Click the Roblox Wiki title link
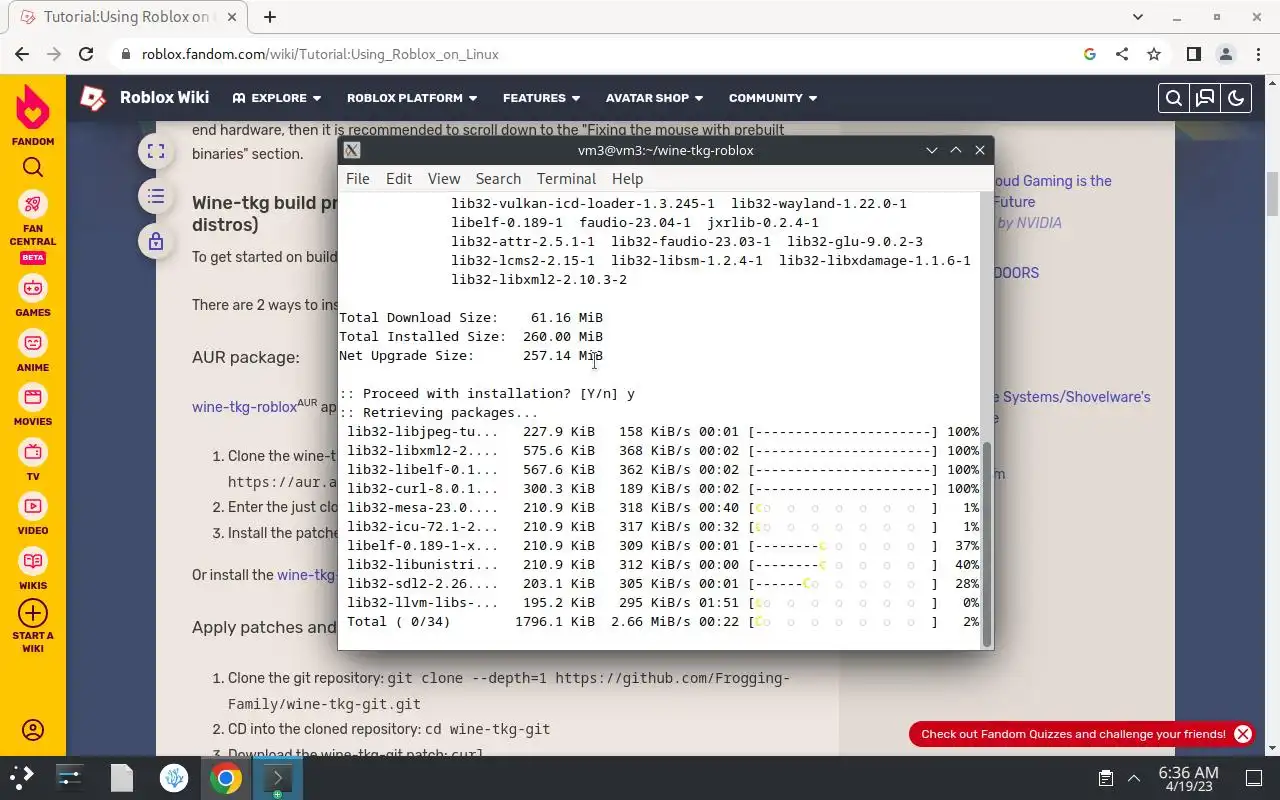1280x800 pixels. pyautogui.click(x=164, y=98)
